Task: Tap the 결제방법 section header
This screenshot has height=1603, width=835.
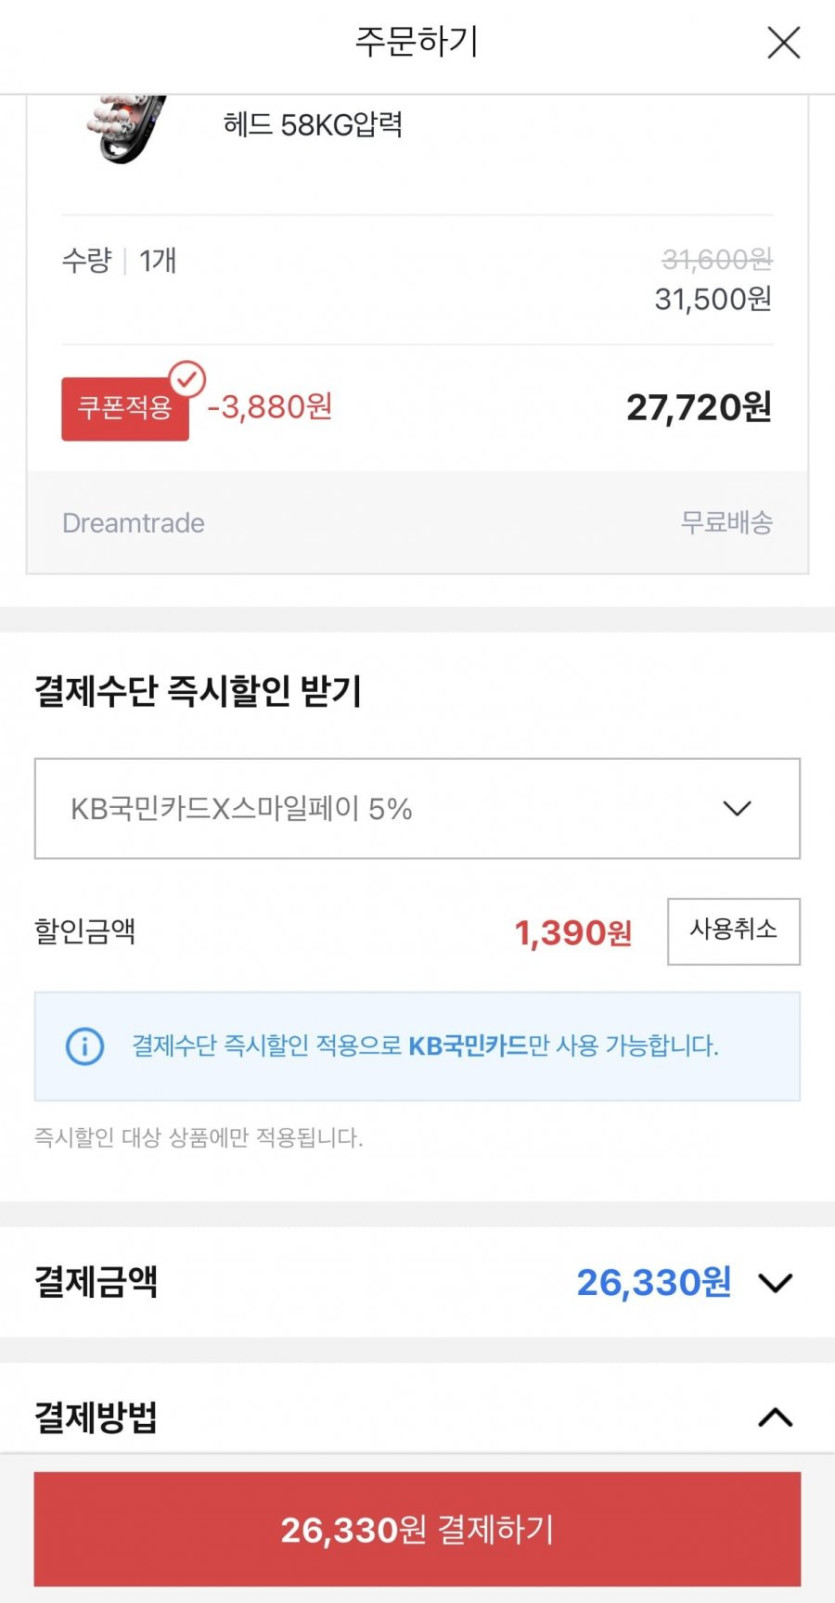Action: (x=96, y=1417)
